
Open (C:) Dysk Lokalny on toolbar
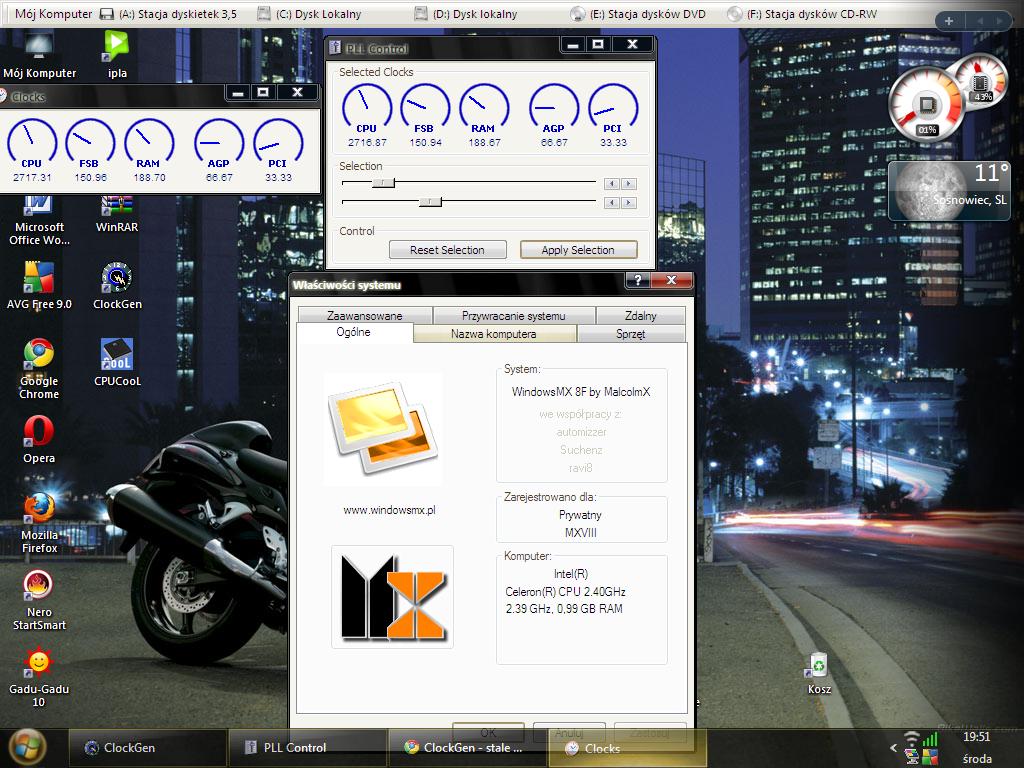(308, 14)
